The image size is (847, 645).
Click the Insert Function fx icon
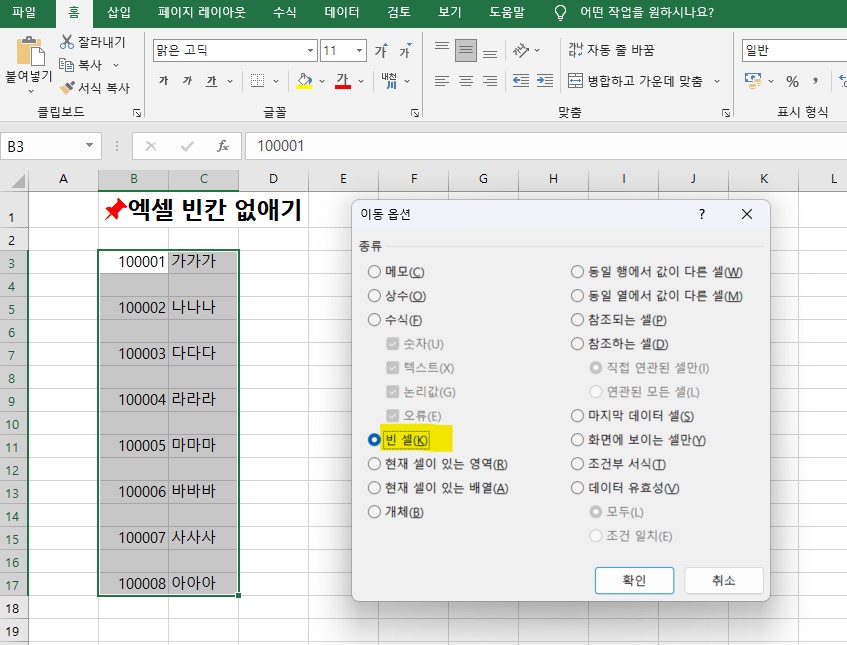pyautogui.click(x=223, y=146)
